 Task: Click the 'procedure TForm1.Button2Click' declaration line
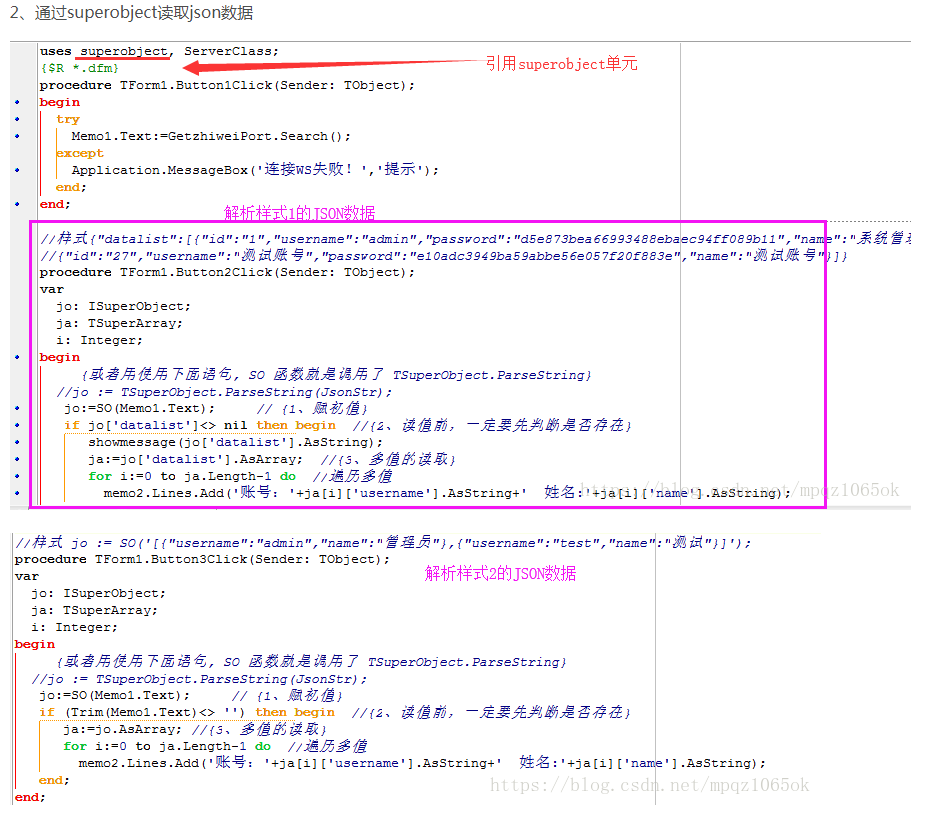coord(227,272)
